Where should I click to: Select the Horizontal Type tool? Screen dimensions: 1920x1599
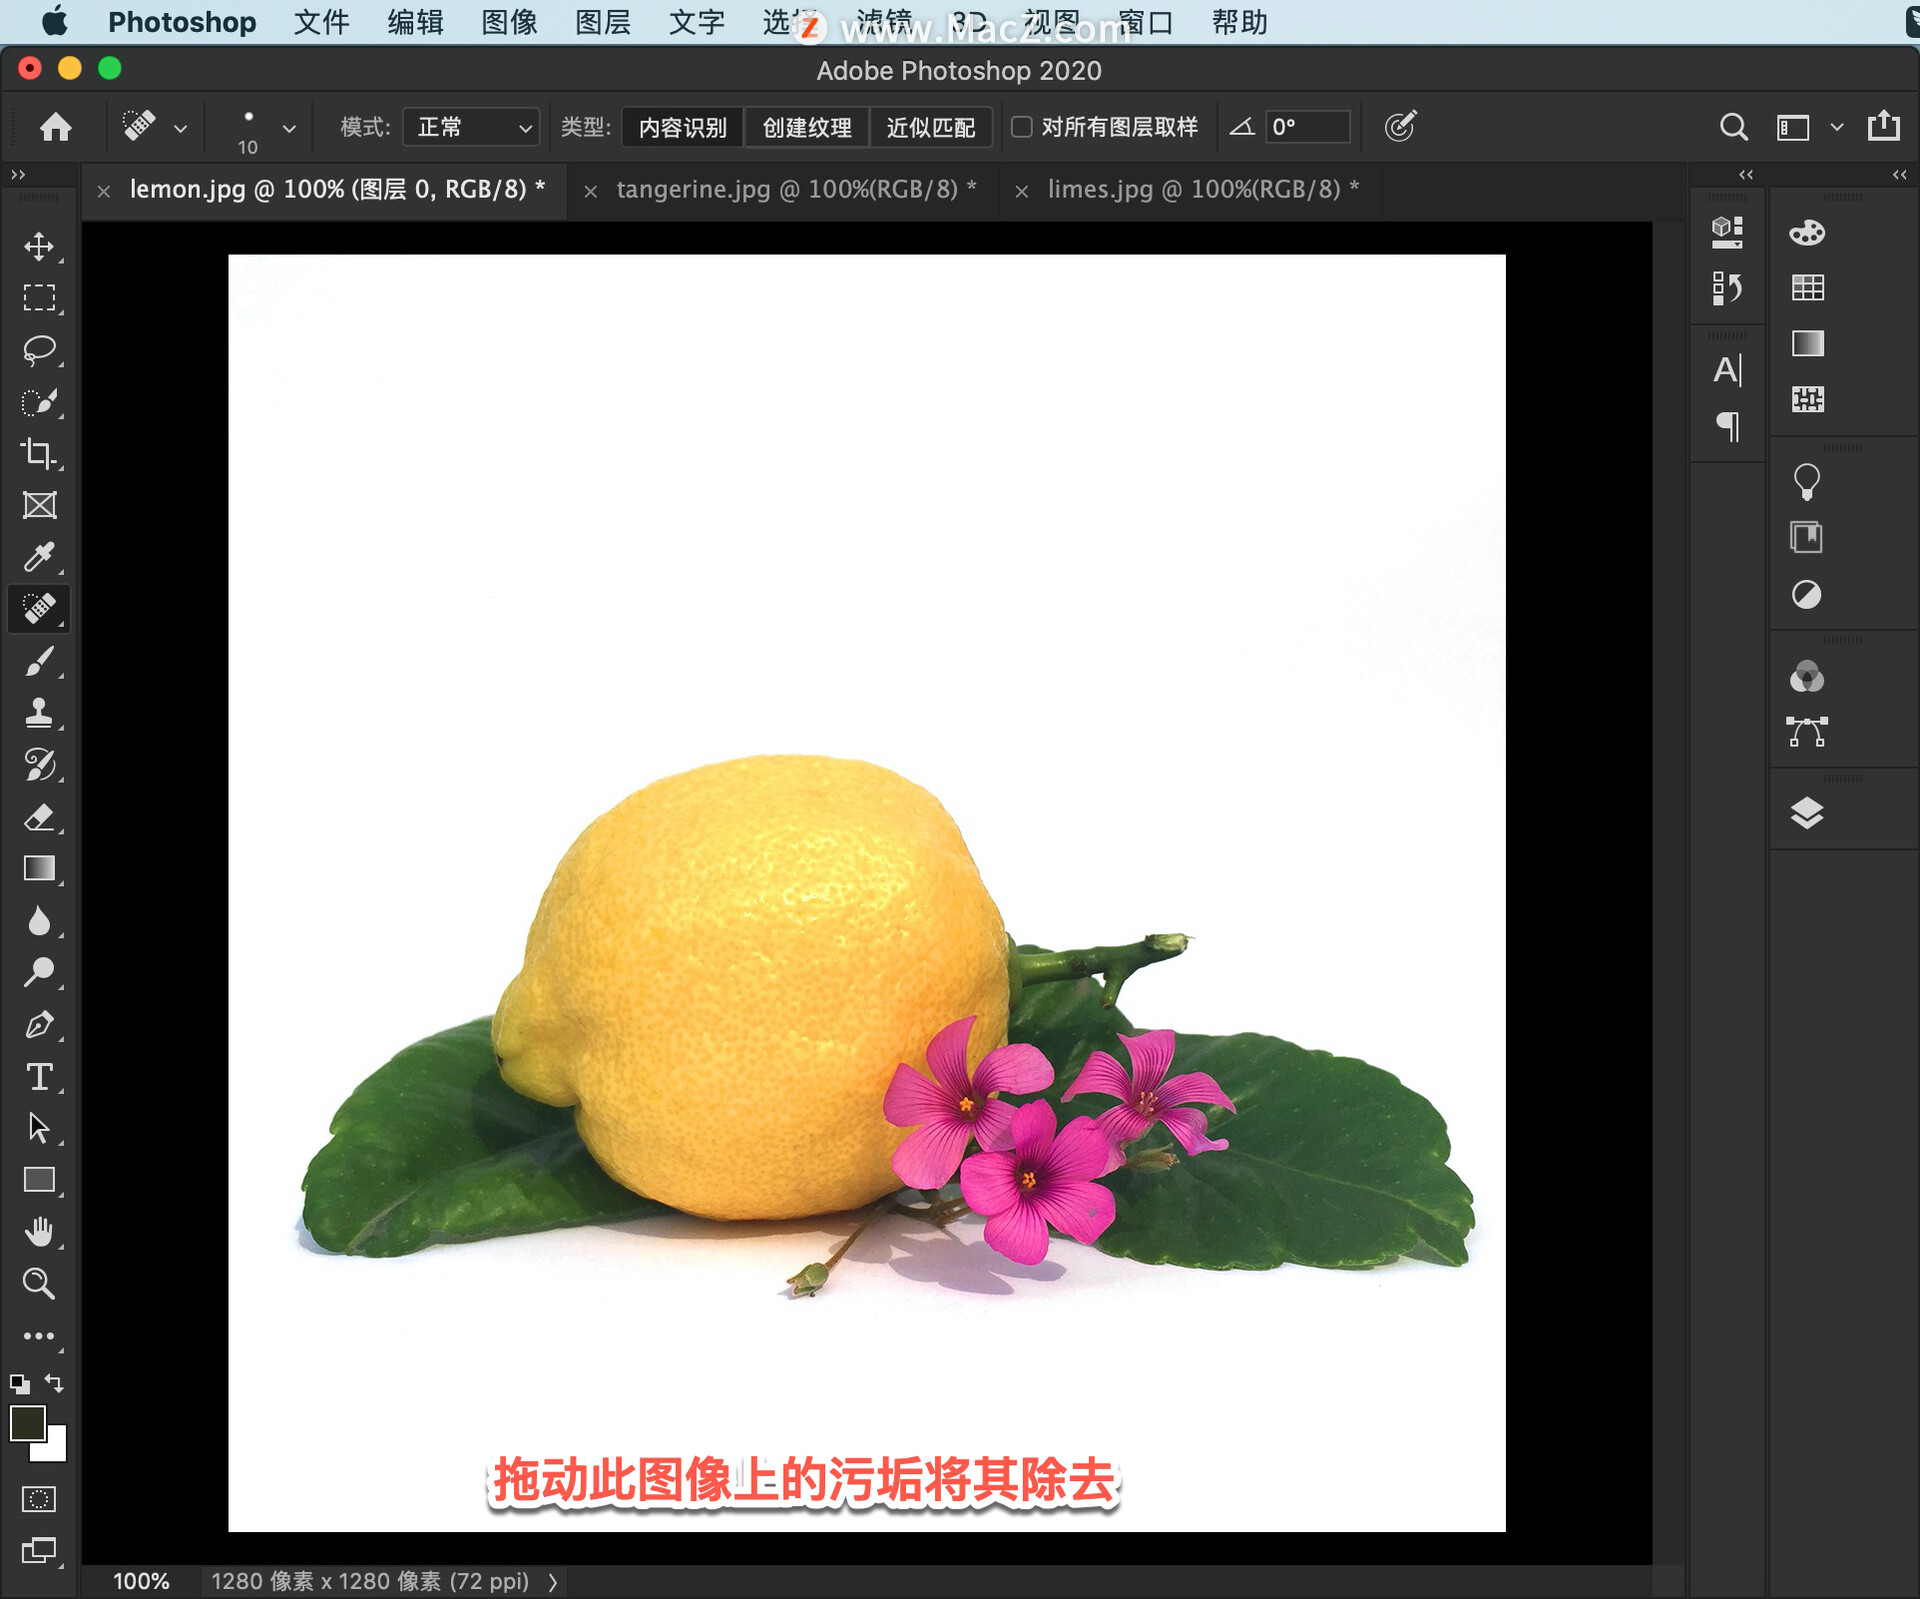pyautogui.click(x=40, y=1077)
